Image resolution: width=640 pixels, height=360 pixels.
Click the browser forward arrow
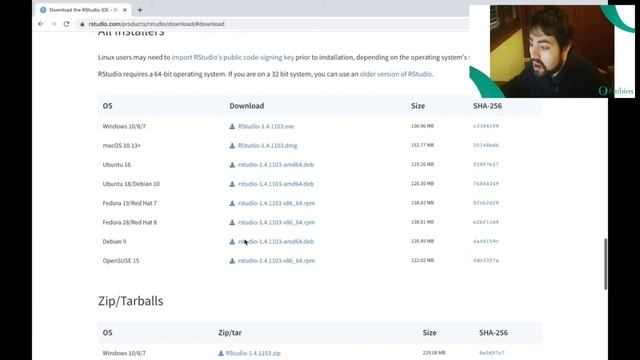pyautogui.click(x=53, y=24)
